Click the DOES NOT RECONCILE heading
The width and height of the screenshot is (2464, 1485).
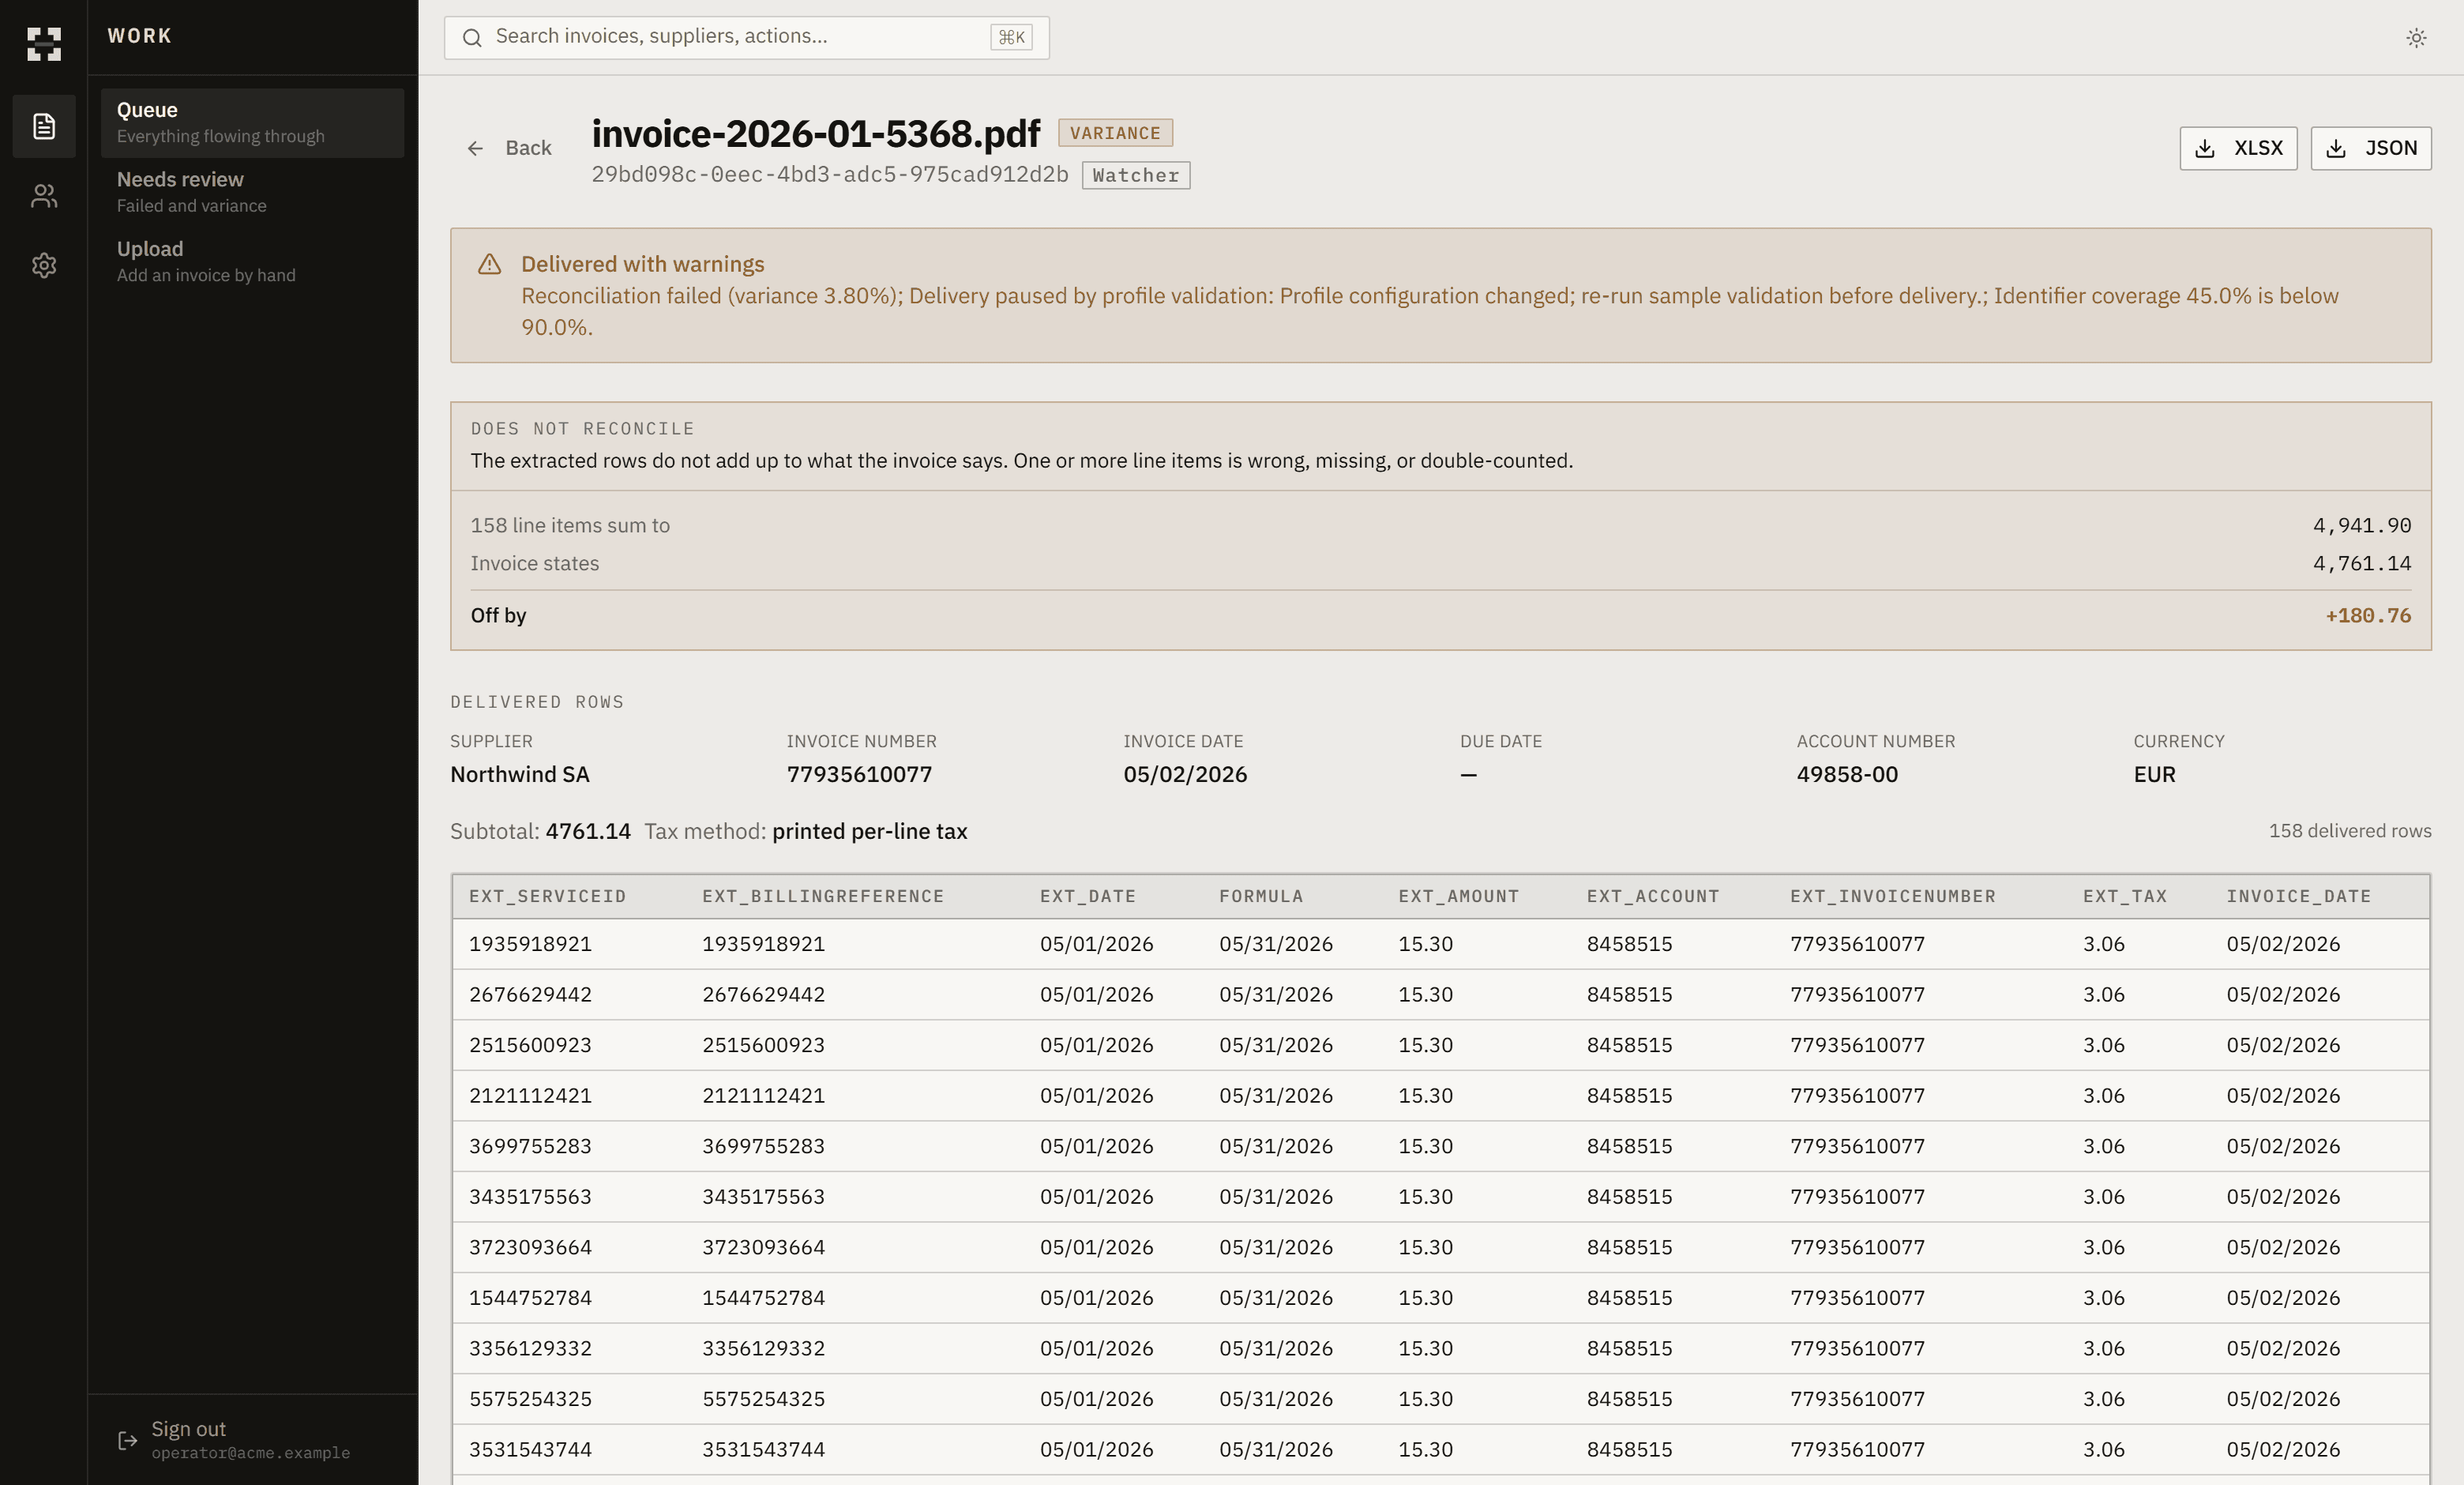click(x=582, y=428)
